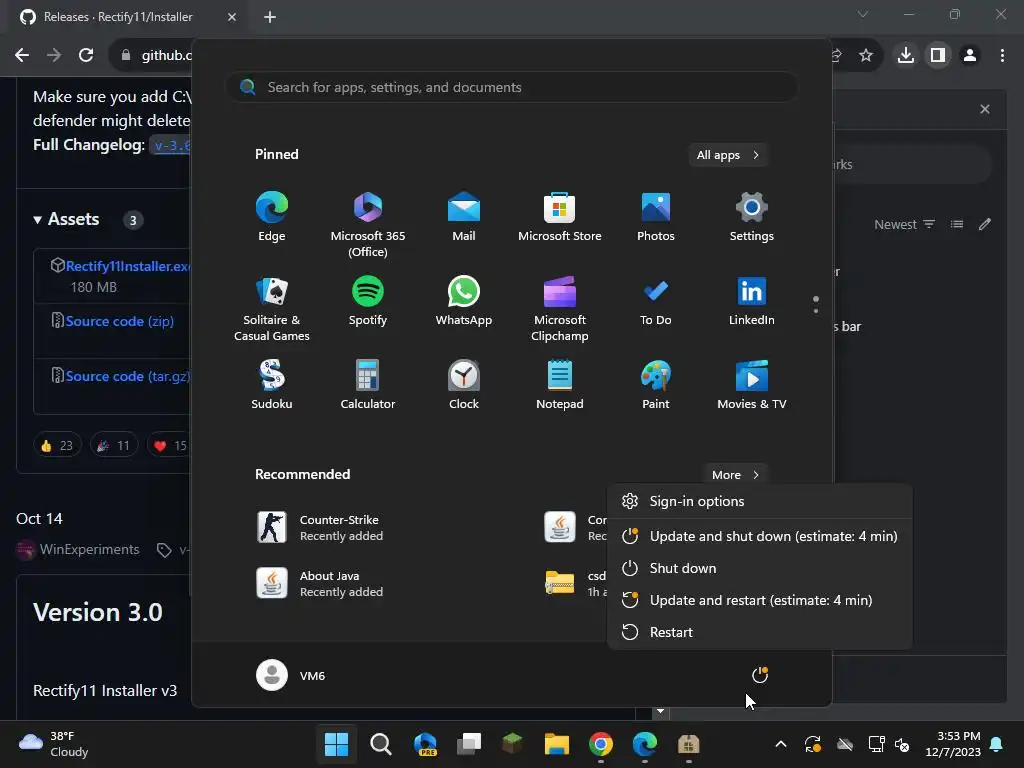Open About Java recommended item
Image resolution: width=1024 pixels, height=768 pixels.
pyautogui.click(x=320, y=584)
